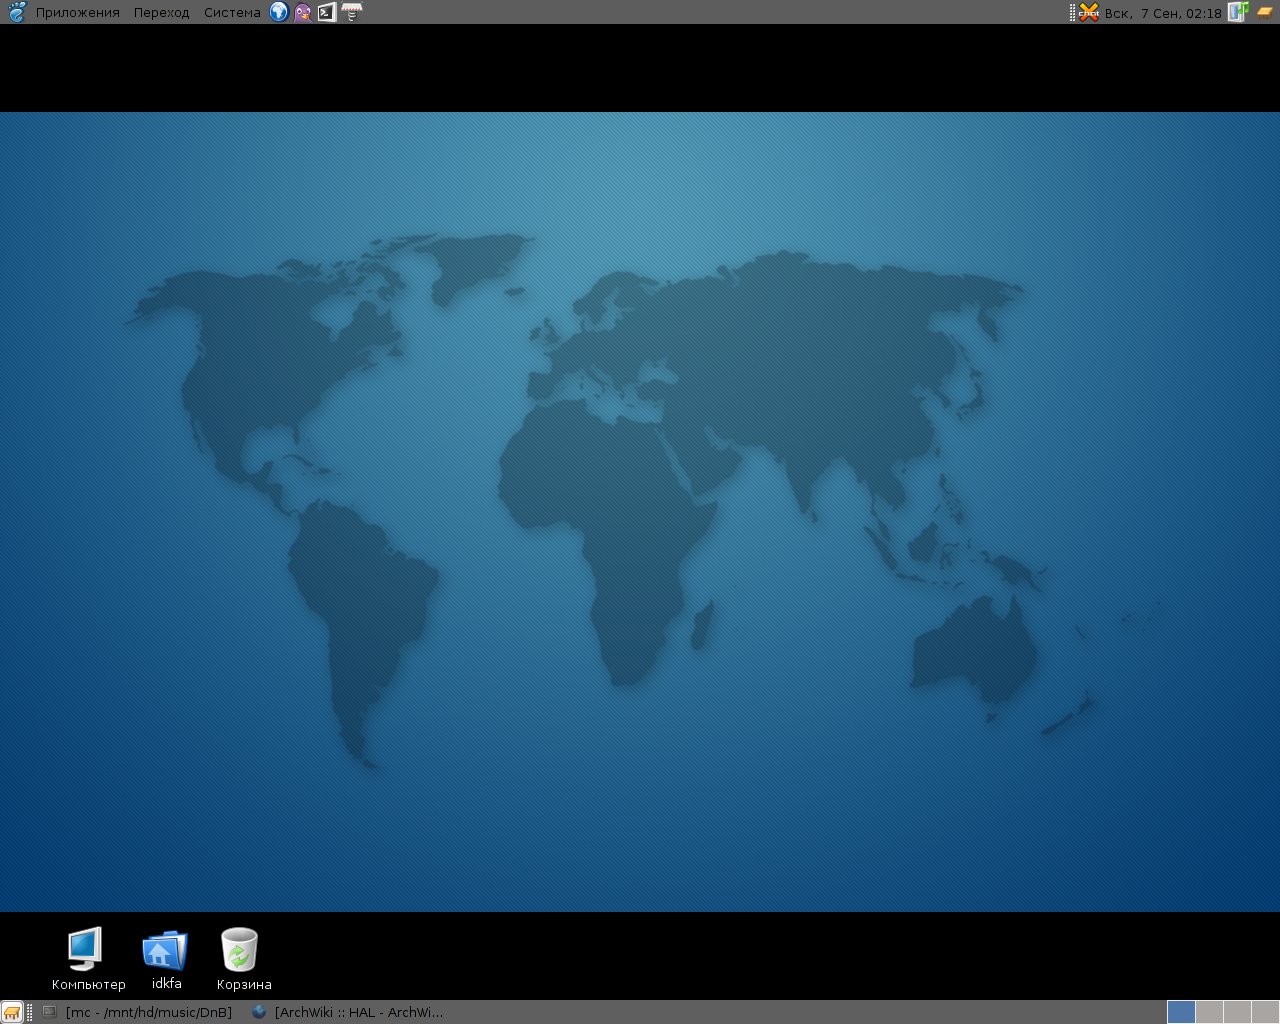Open the GNOME foot main menu icon
This screenshot has height=1024, width=1280.
tap(16, 12)
